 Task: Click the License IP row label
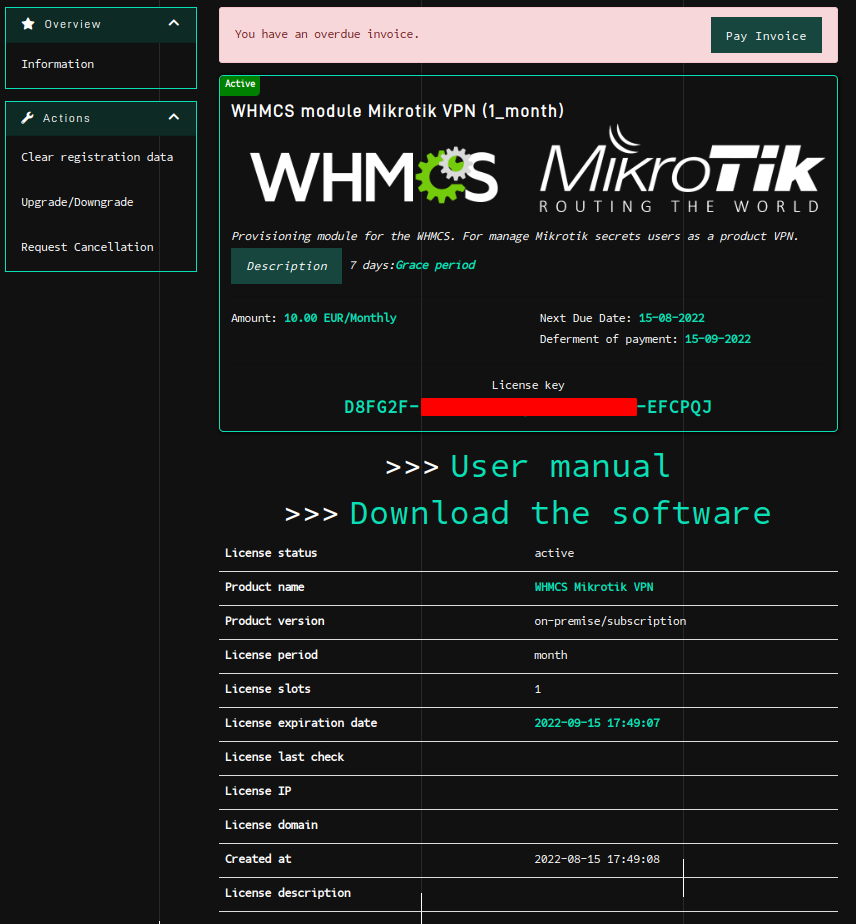[257, 791]
